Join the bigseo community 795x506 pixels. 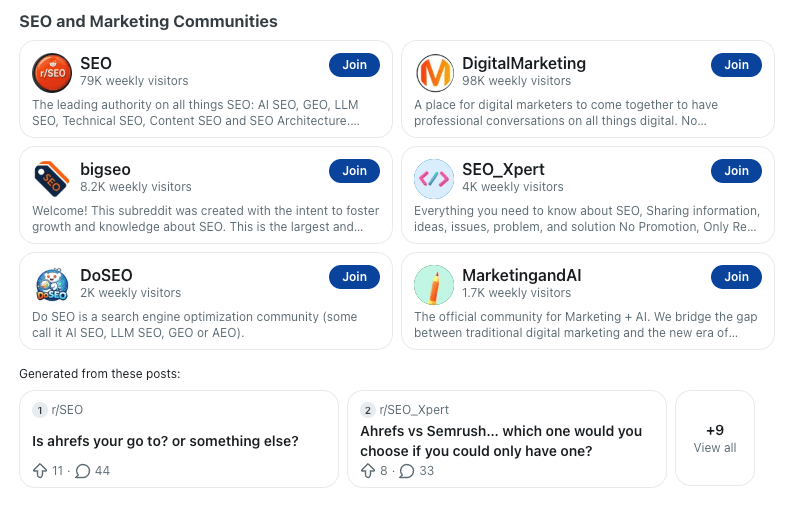[x=354, y=171]
